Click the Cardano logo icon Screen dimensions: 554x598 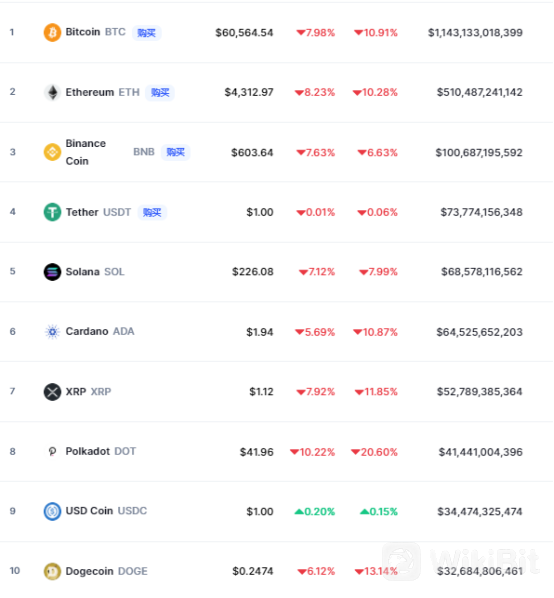pyautogui.click(x=52, y=332)
